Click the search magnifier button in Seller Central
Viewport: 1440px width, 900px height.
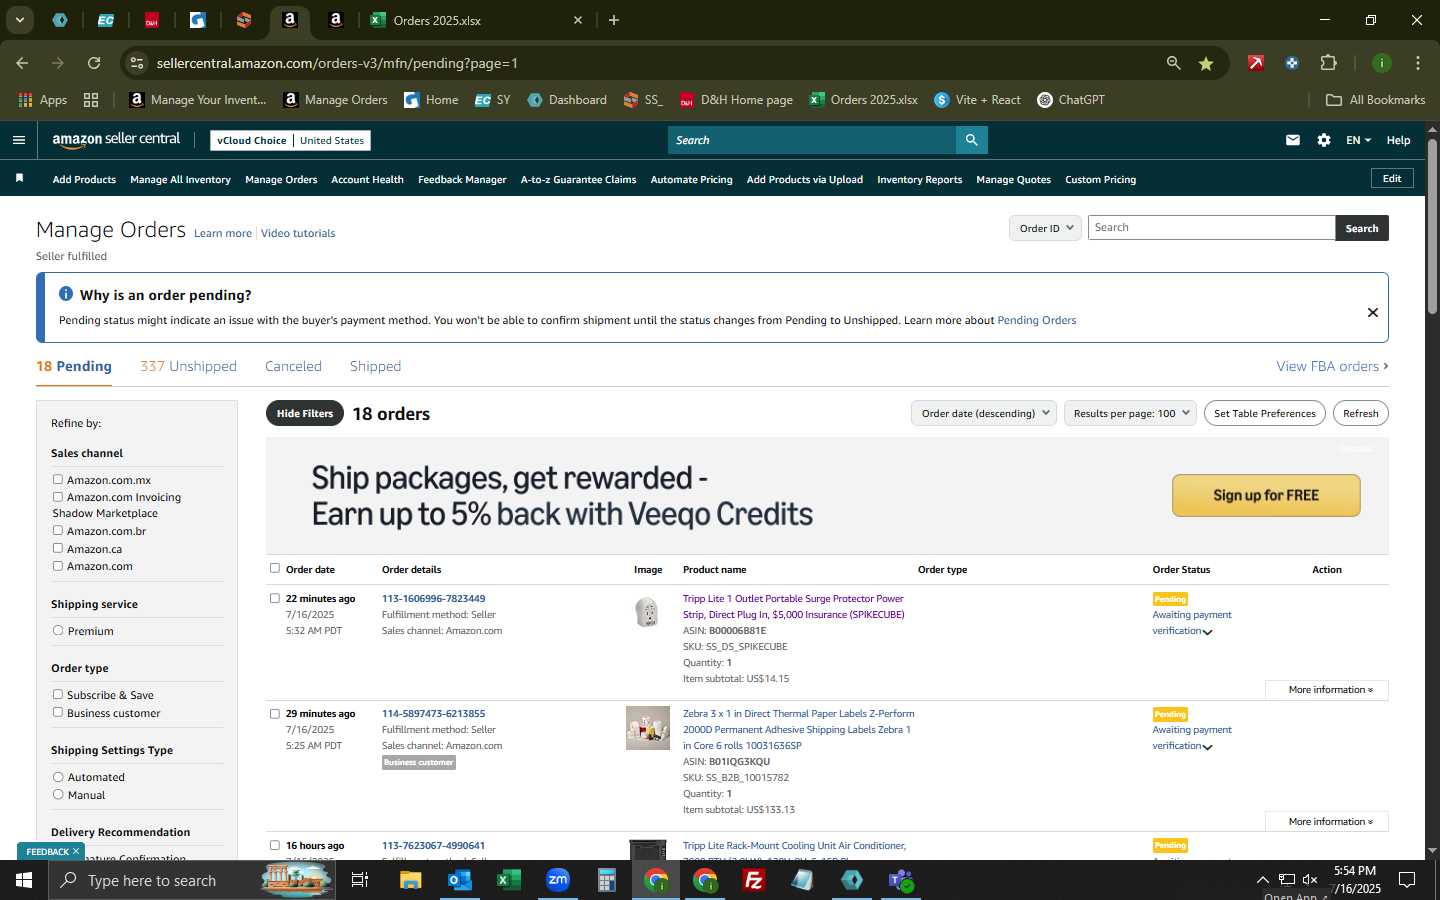(x=971, y=140)
